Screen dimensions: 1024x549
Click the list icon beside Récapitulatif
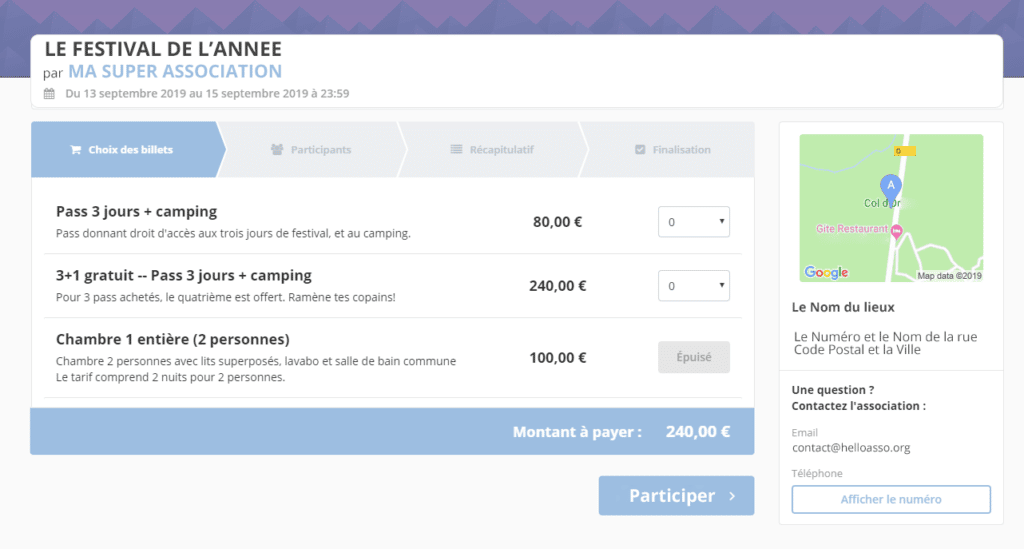tap(456, 149)
